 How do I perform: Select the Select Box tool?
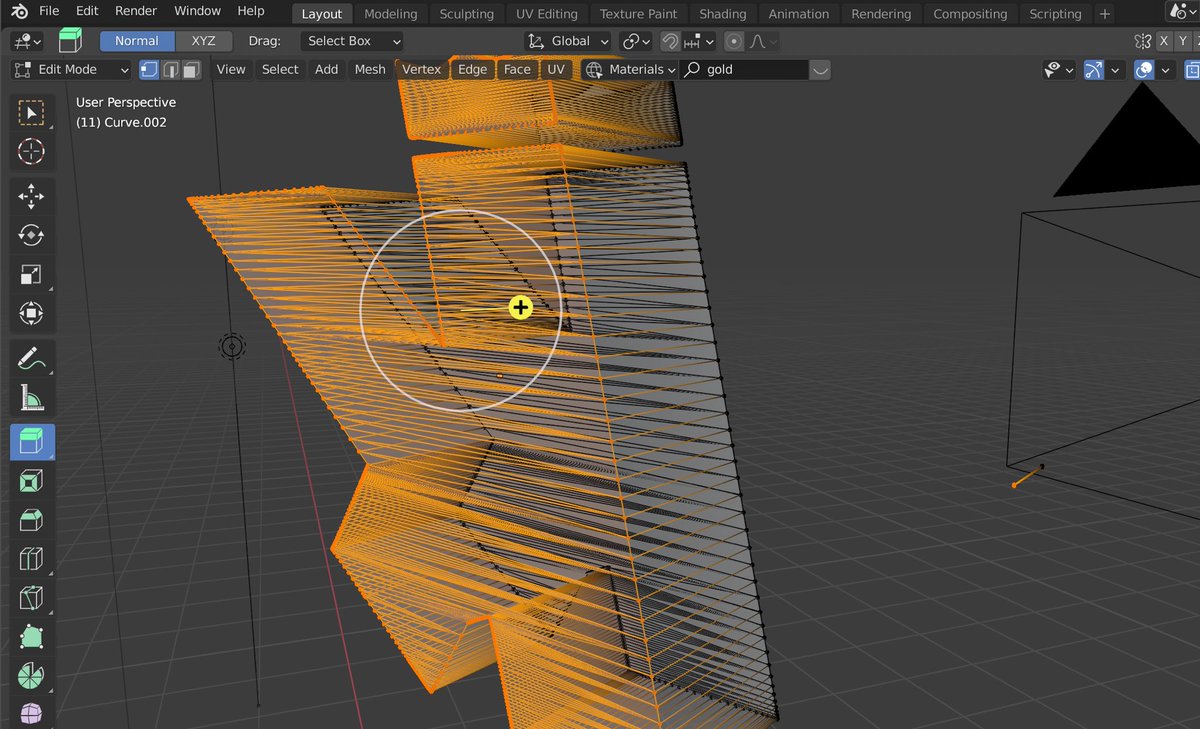point(32,113)
